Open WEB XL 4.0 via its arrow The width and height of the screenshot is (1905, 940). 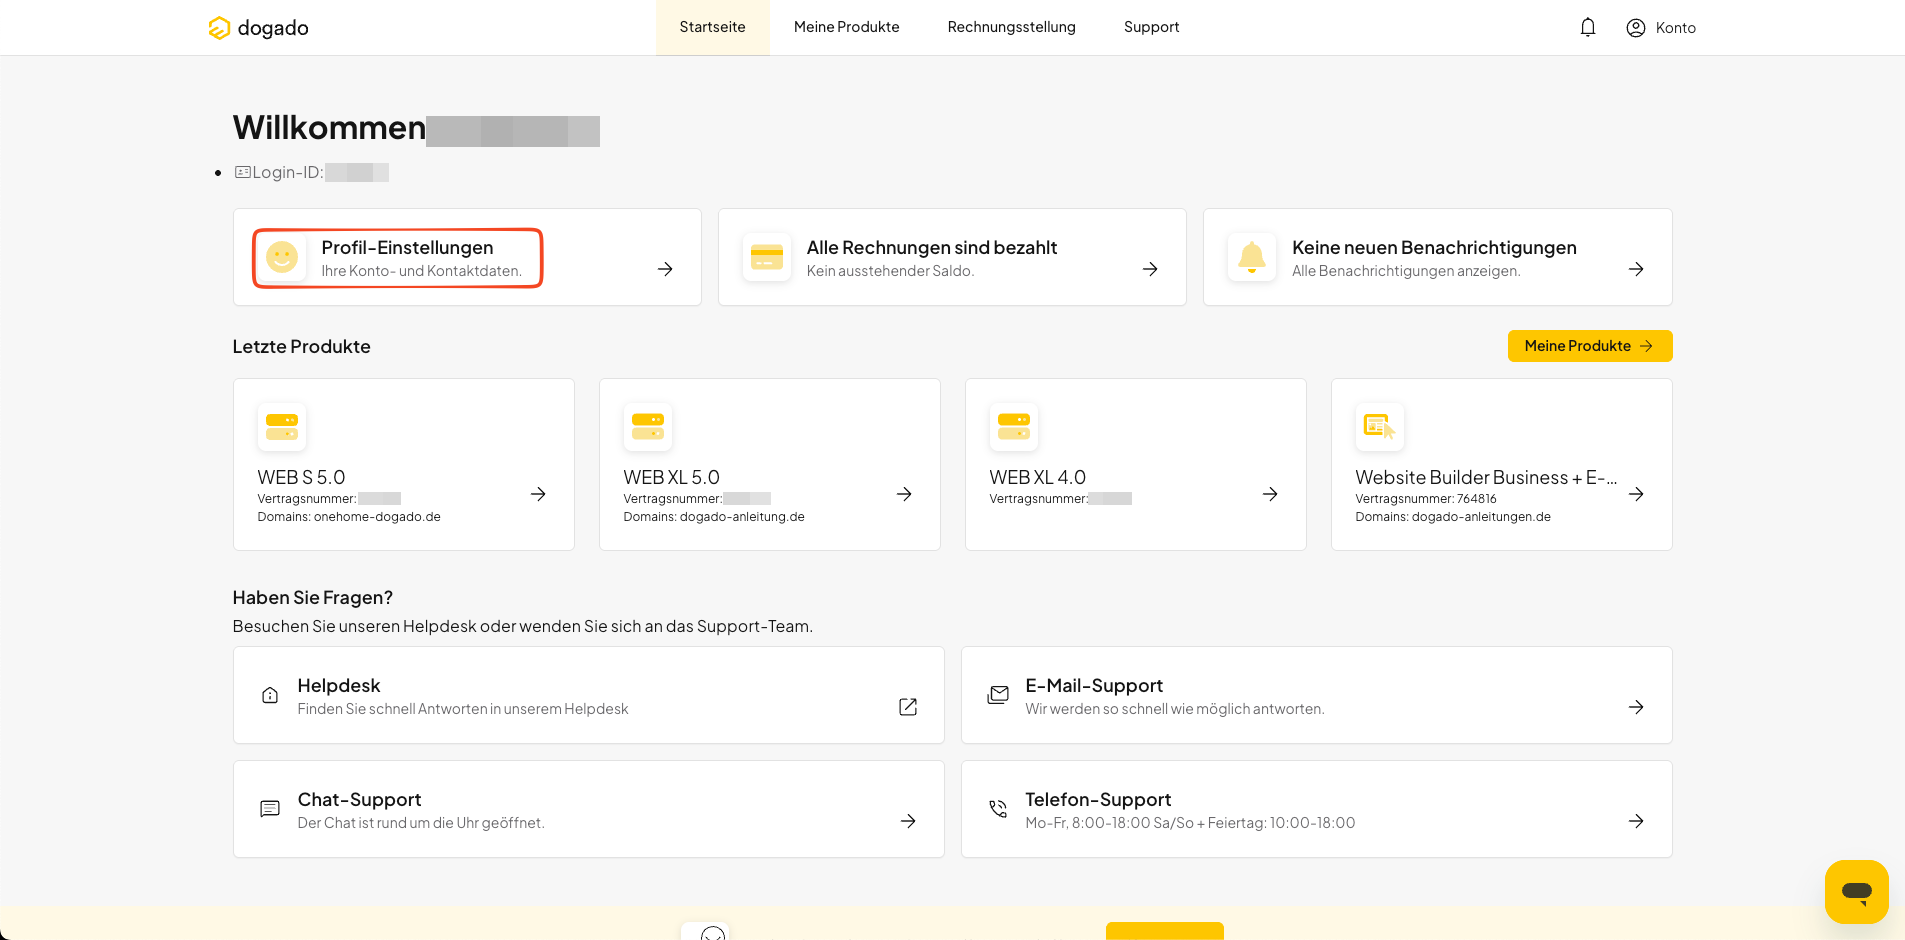point(1270,494)
